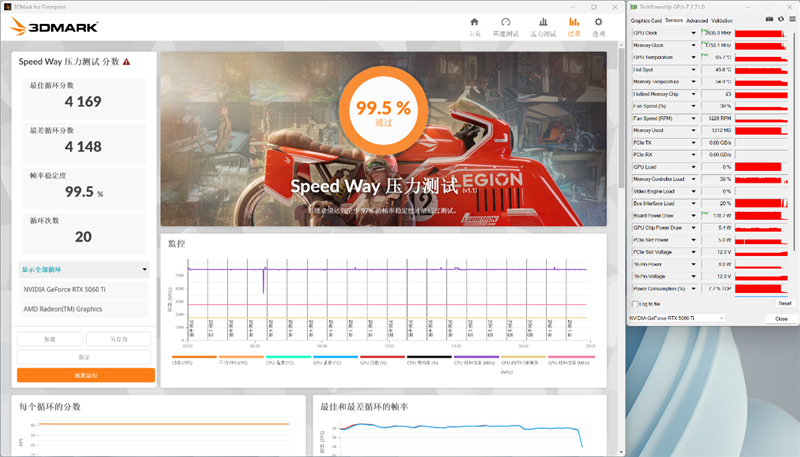Viewport: 800px width, 457px height.
Task: Toggle the blue GPU temperature legend swatch
Action: pos(335,357)
